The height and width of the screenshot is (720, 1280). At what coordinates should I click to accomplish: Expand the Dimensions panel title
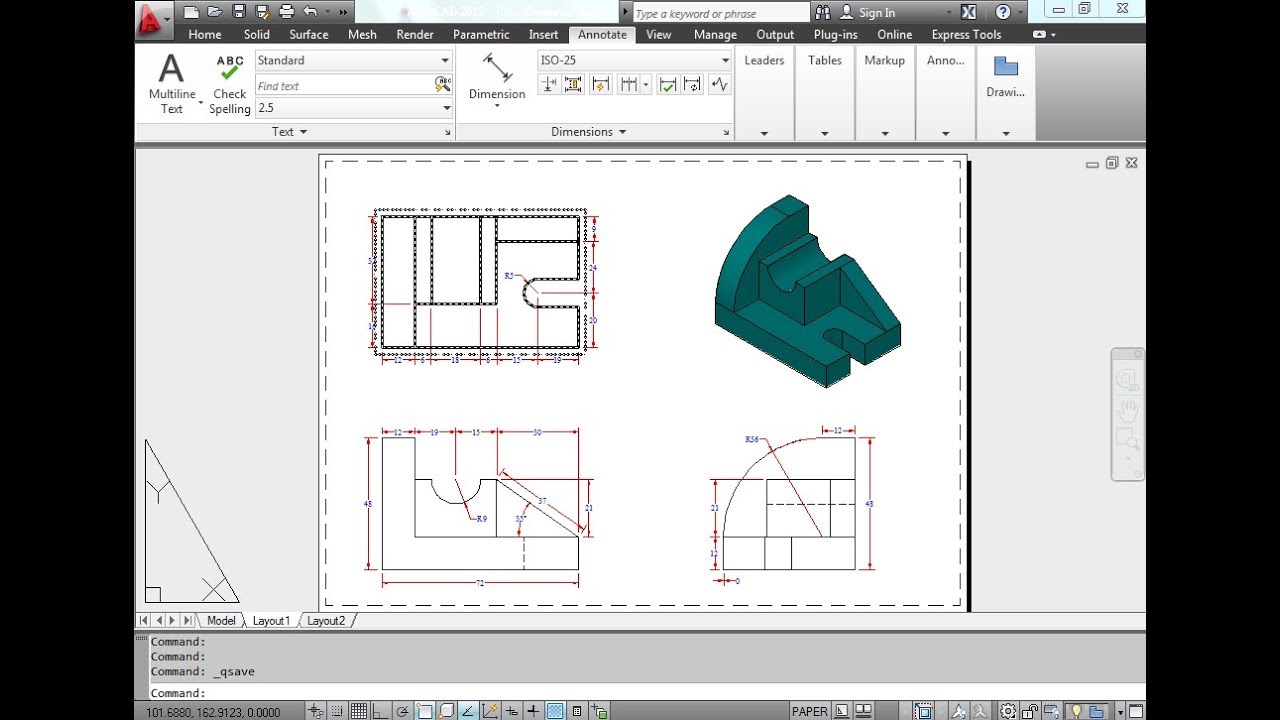pyautogui.click(x=589, y=132)
